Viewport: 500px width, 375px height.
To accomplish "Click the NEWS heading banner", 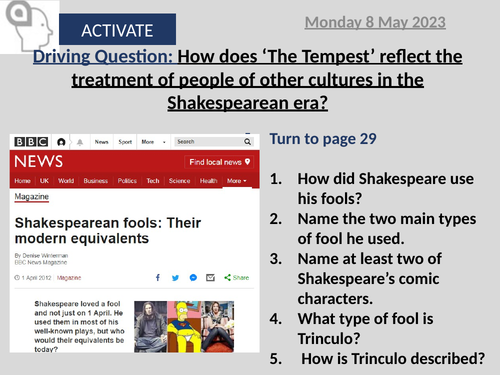I will [x=38, y=161].
